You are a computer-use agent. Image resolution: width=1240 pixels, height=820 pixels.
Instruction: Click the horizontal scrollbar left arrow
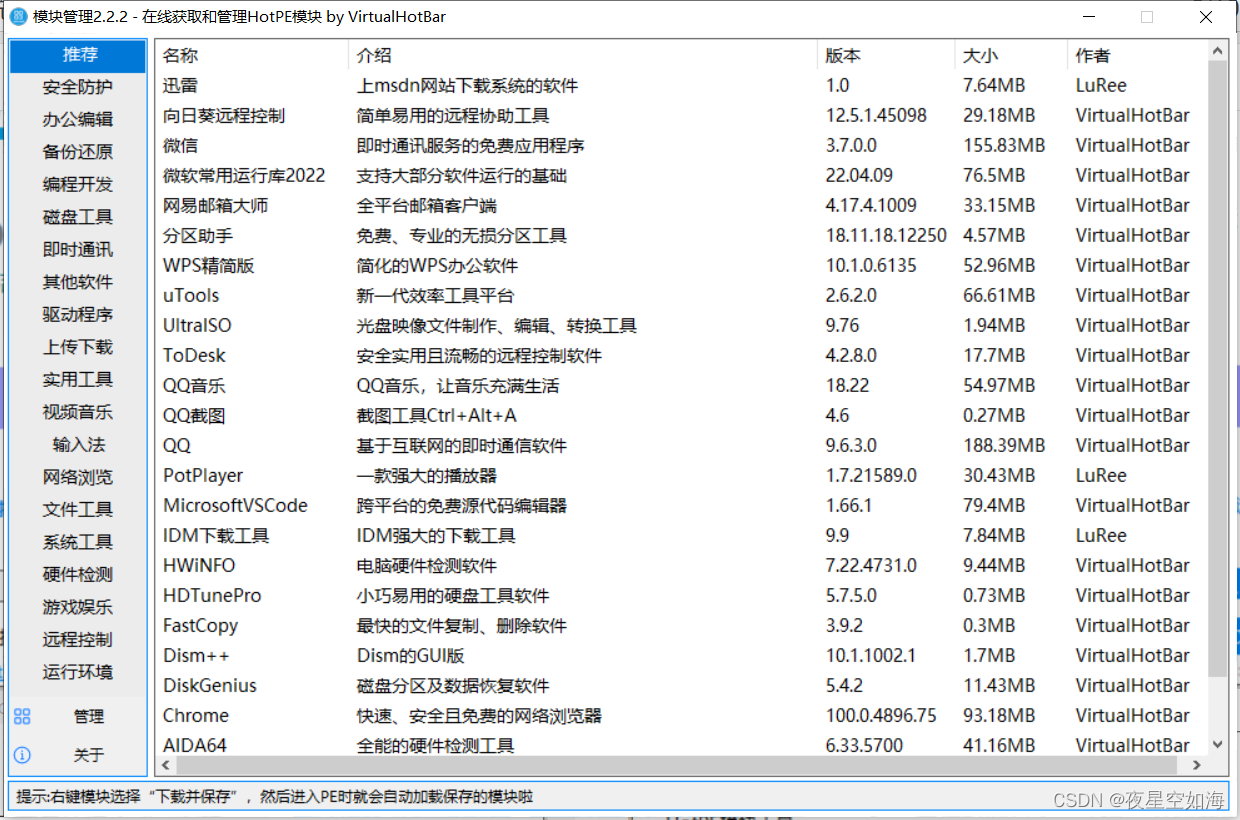tap(165, 764)
